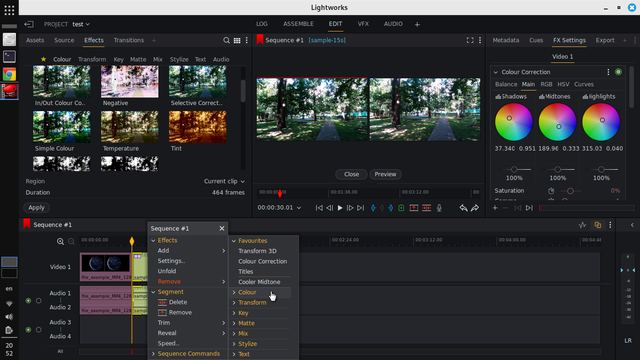Set the mark-out point
The height and width of the screenshot is (360, 640).
tap(391, 208)
